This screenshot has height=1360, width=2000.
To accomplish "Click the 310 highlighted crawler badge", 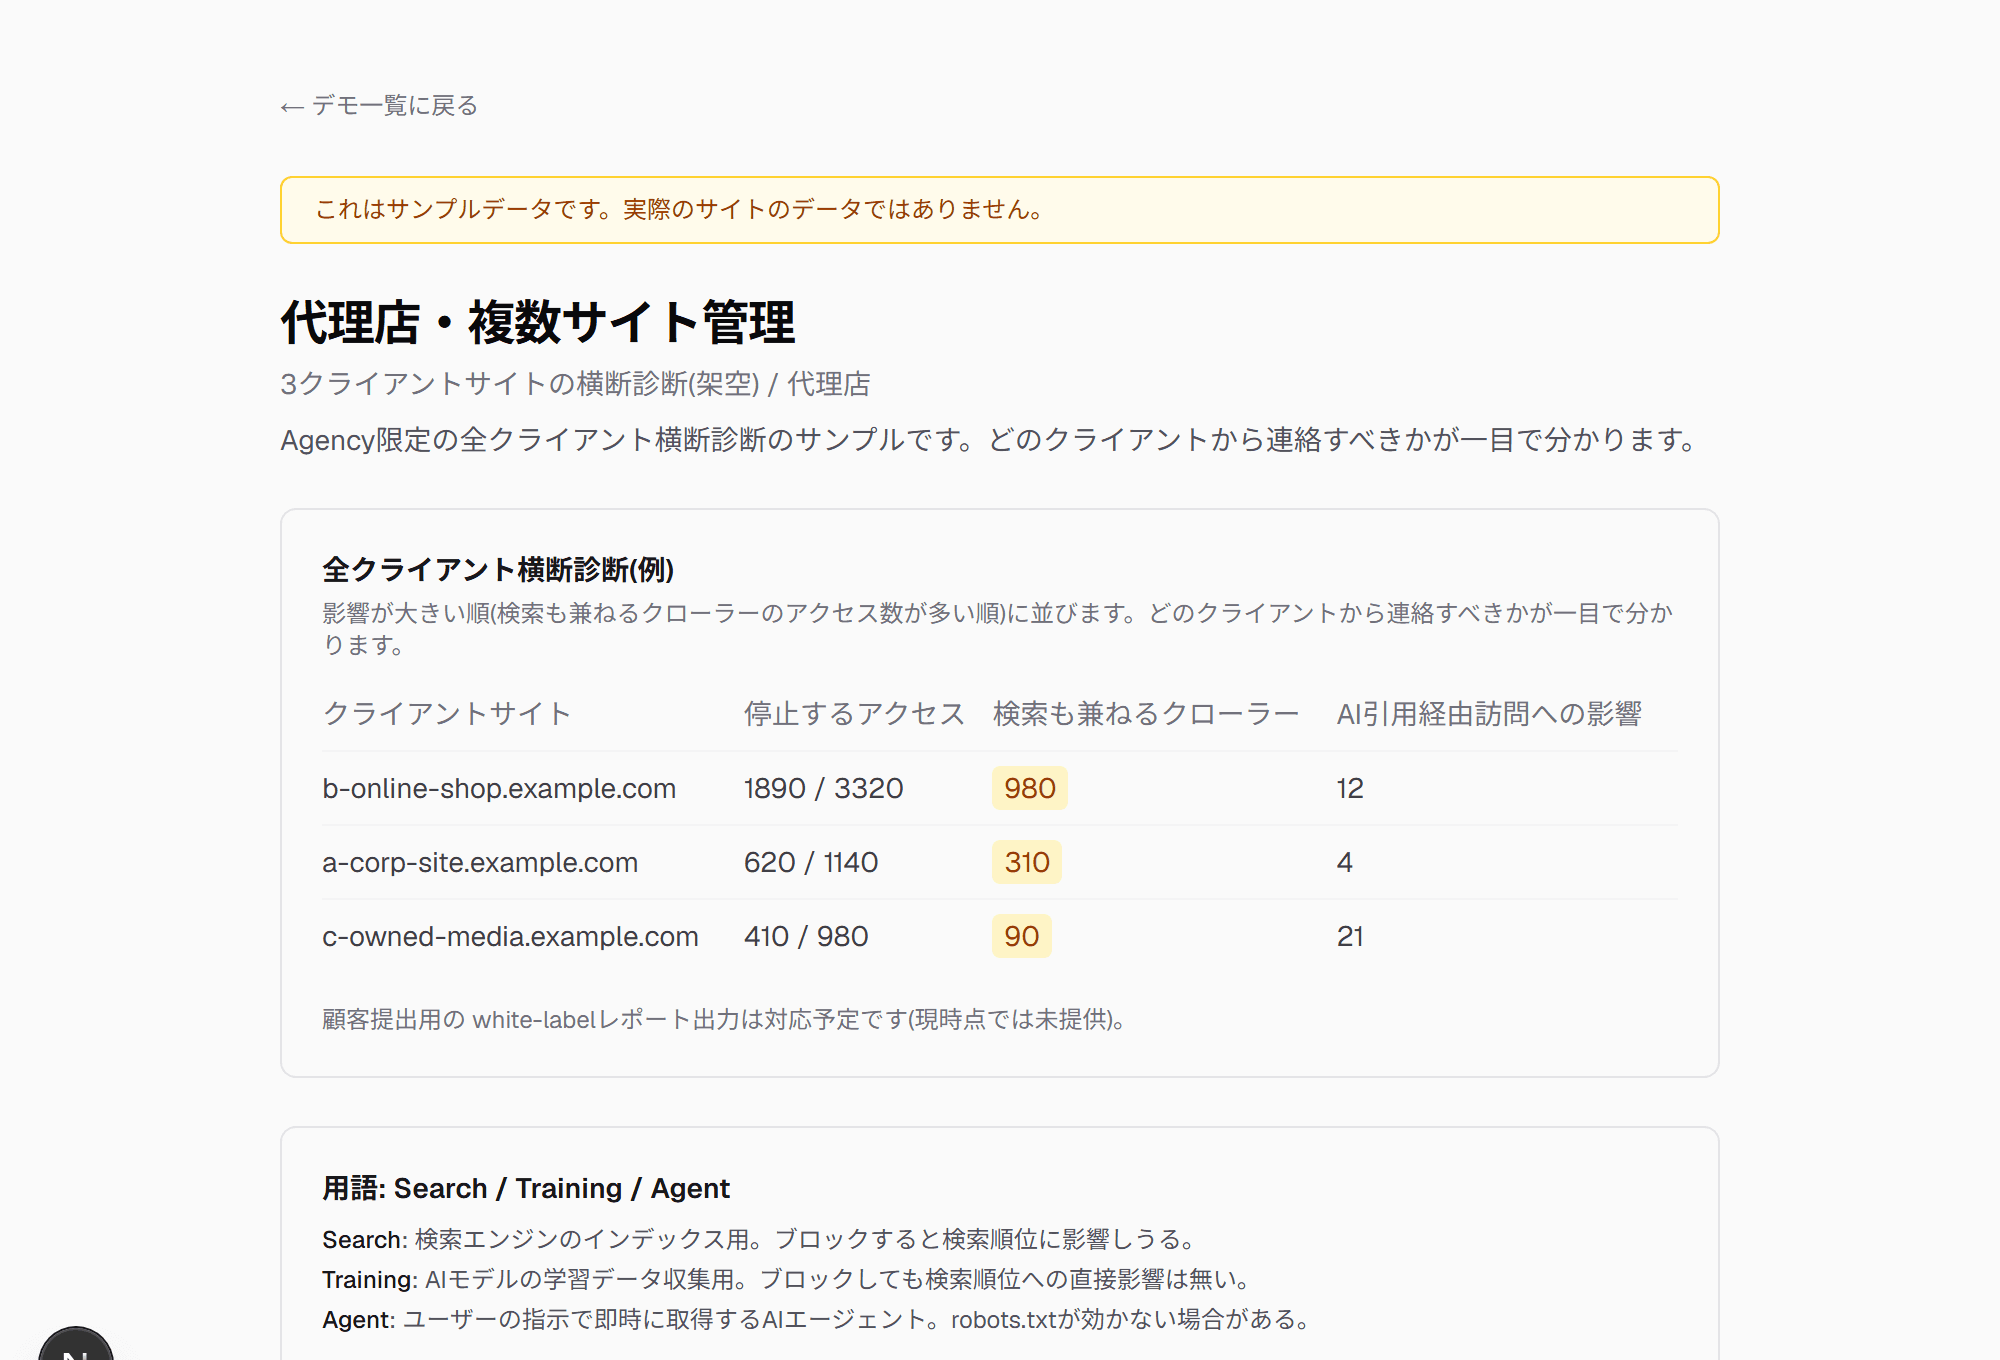I will point(1027,862).
